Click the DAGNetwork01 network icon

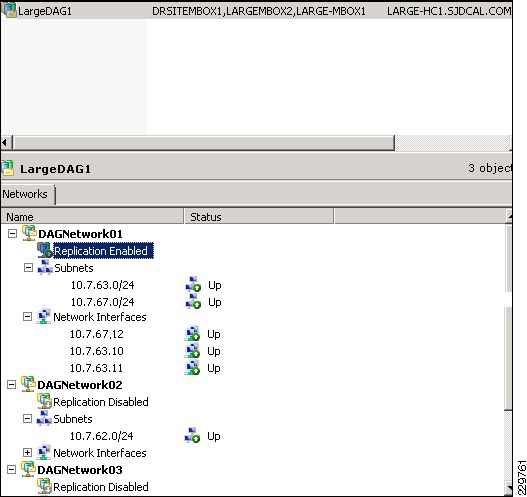pos(29,233)
